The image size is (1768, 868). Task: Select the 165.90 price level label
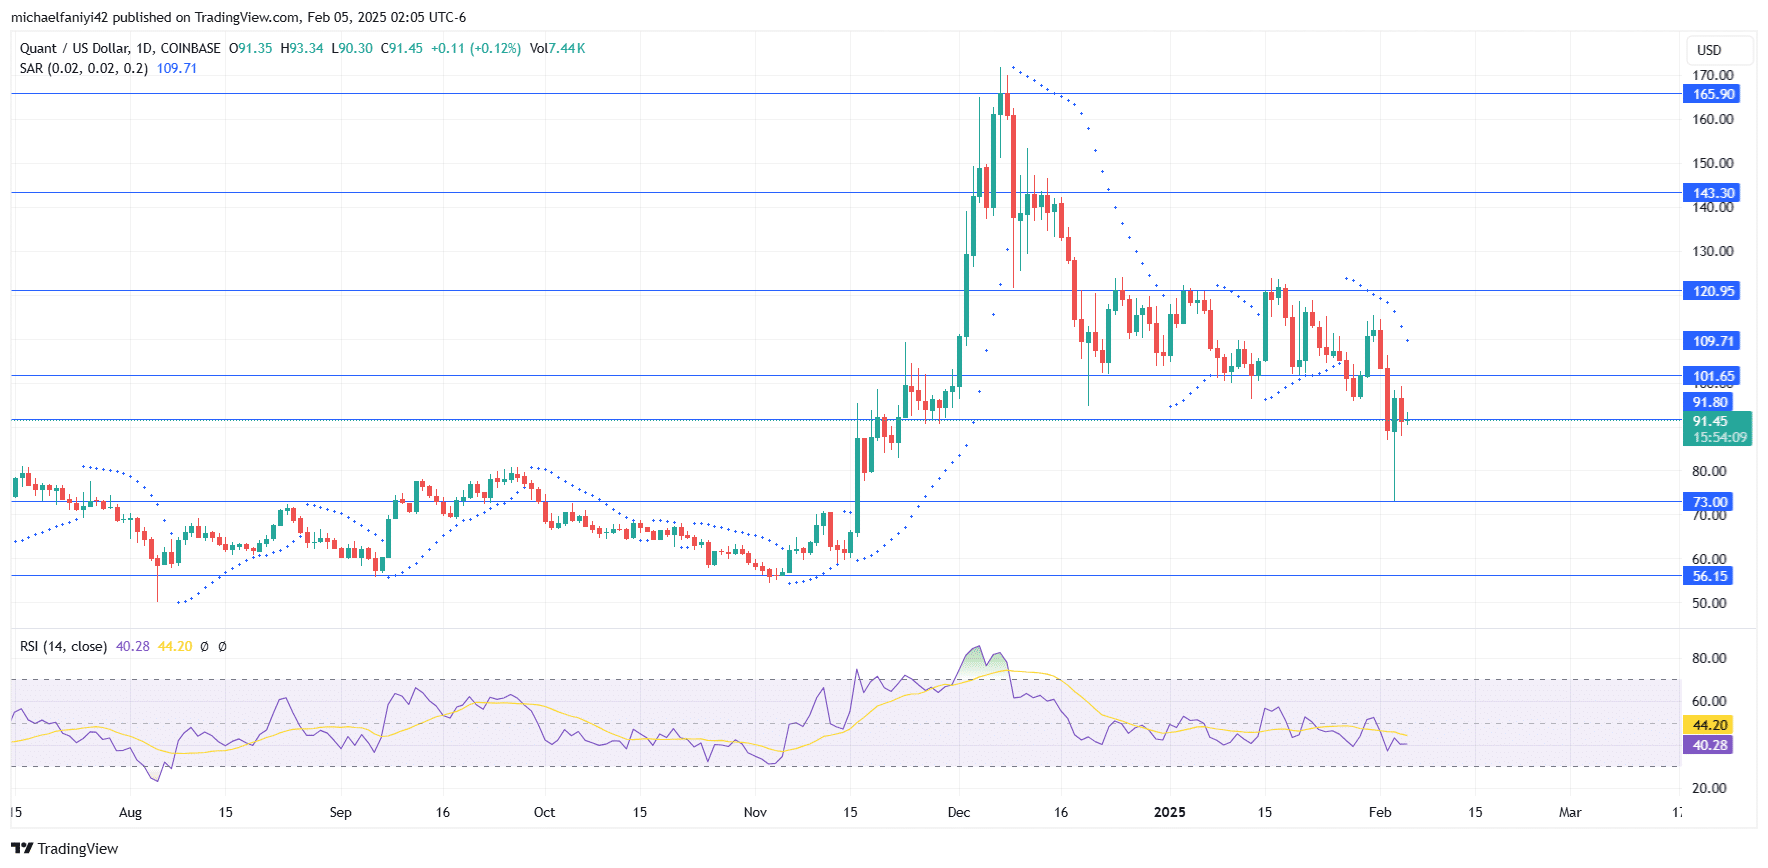coord(1713,94)
